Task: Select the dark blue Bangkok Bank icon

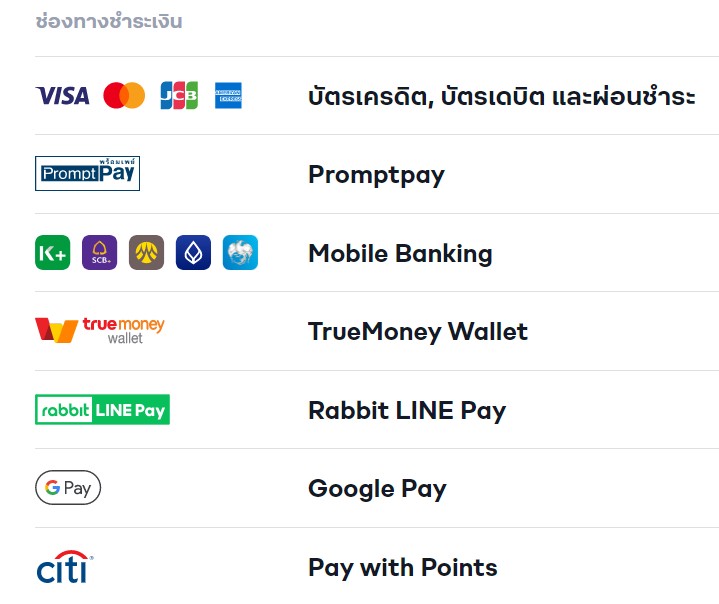Action: click(x=193, y=253)
